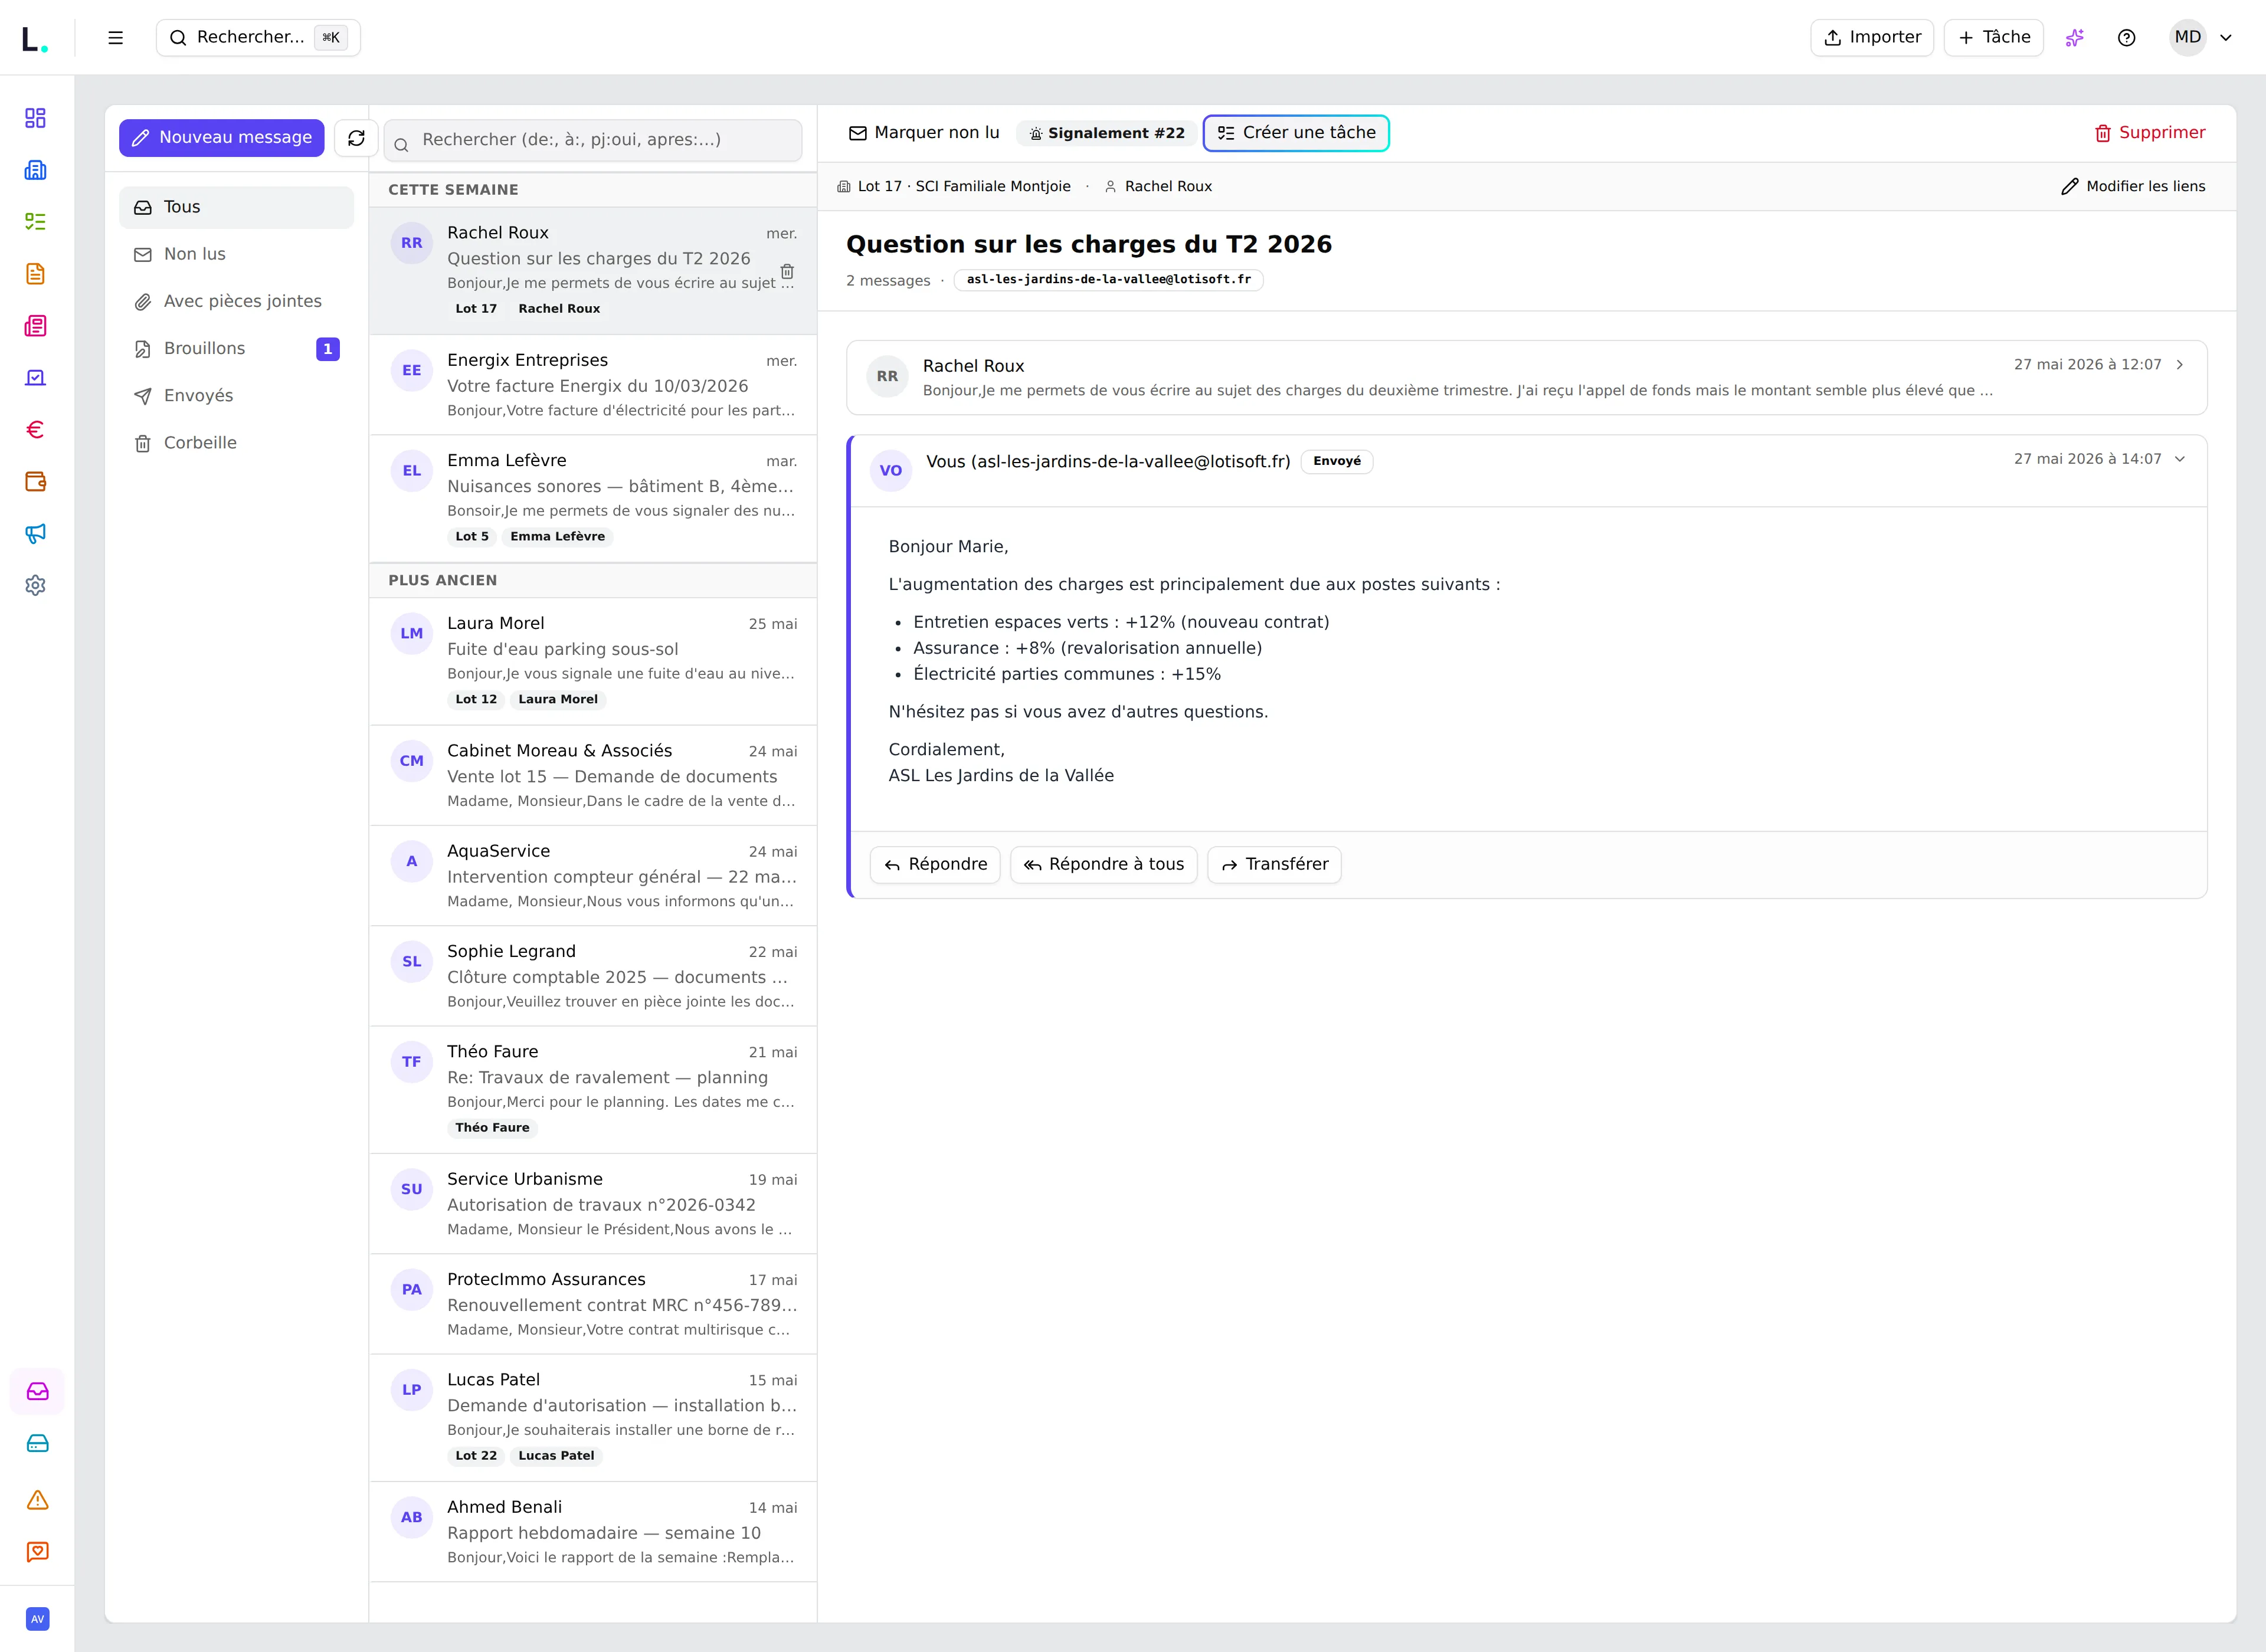Screen dimensions: 2266x1652
Task: Click Répondre à tous button
Action: click(x=1103, y=865)
